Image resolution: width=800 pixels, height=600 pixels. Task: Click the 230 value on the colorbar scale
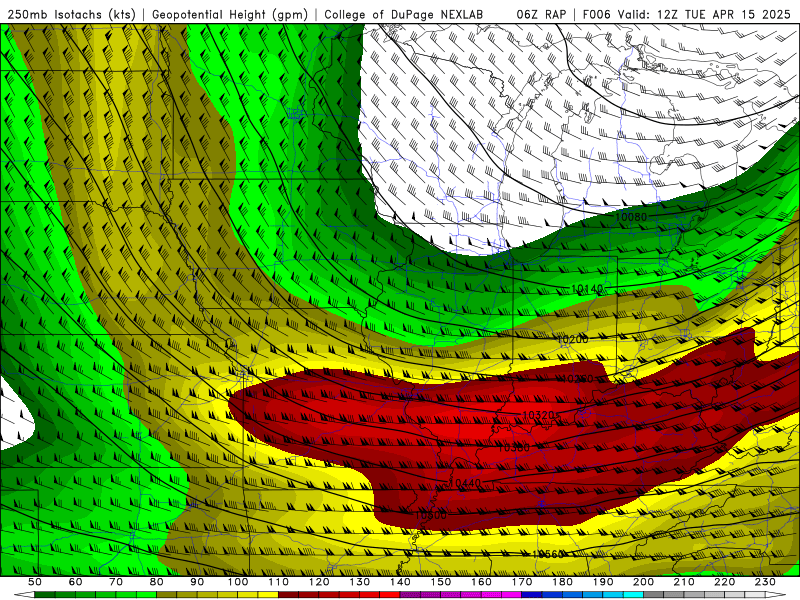click(766, 582)
